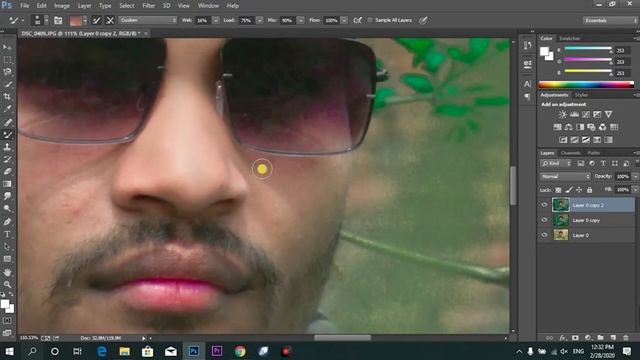The height and width of the screenshot is (360, 640).
Task: Select the Zoom tool in toolbox
Action: coord(7,284)
